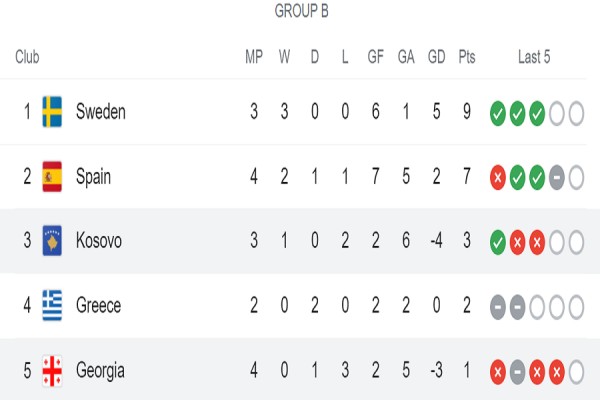Click the Kosovo flag icon
The height and width of the screenshot is (400, 600).
[52, 241]
